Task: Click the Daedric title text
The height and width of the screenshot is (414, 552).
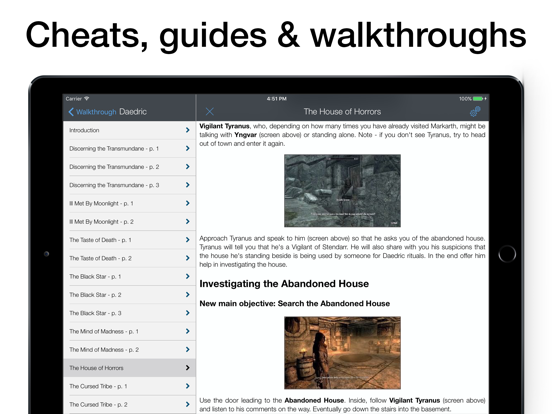Action: (133, 112)
